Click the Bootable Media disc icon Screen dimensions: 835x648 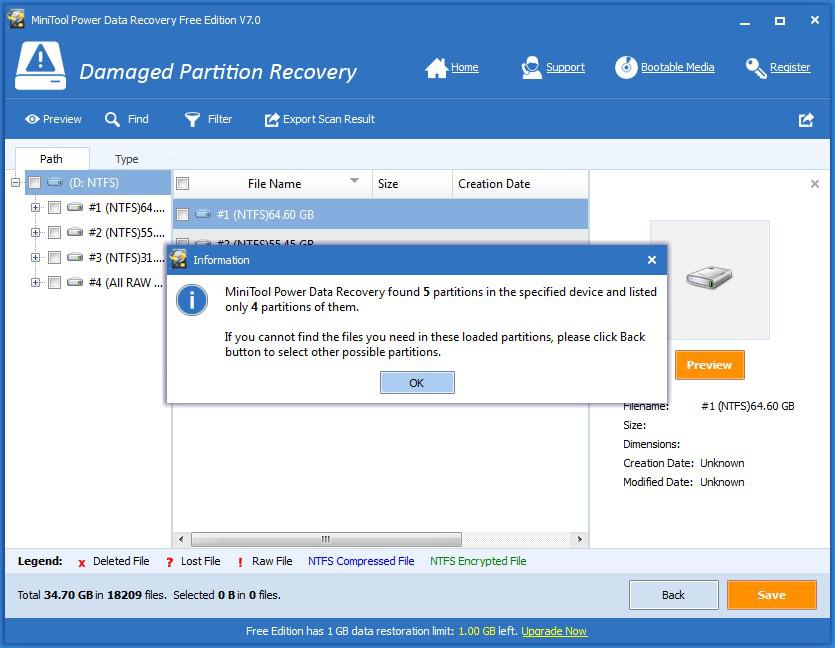tap(626, 68)
